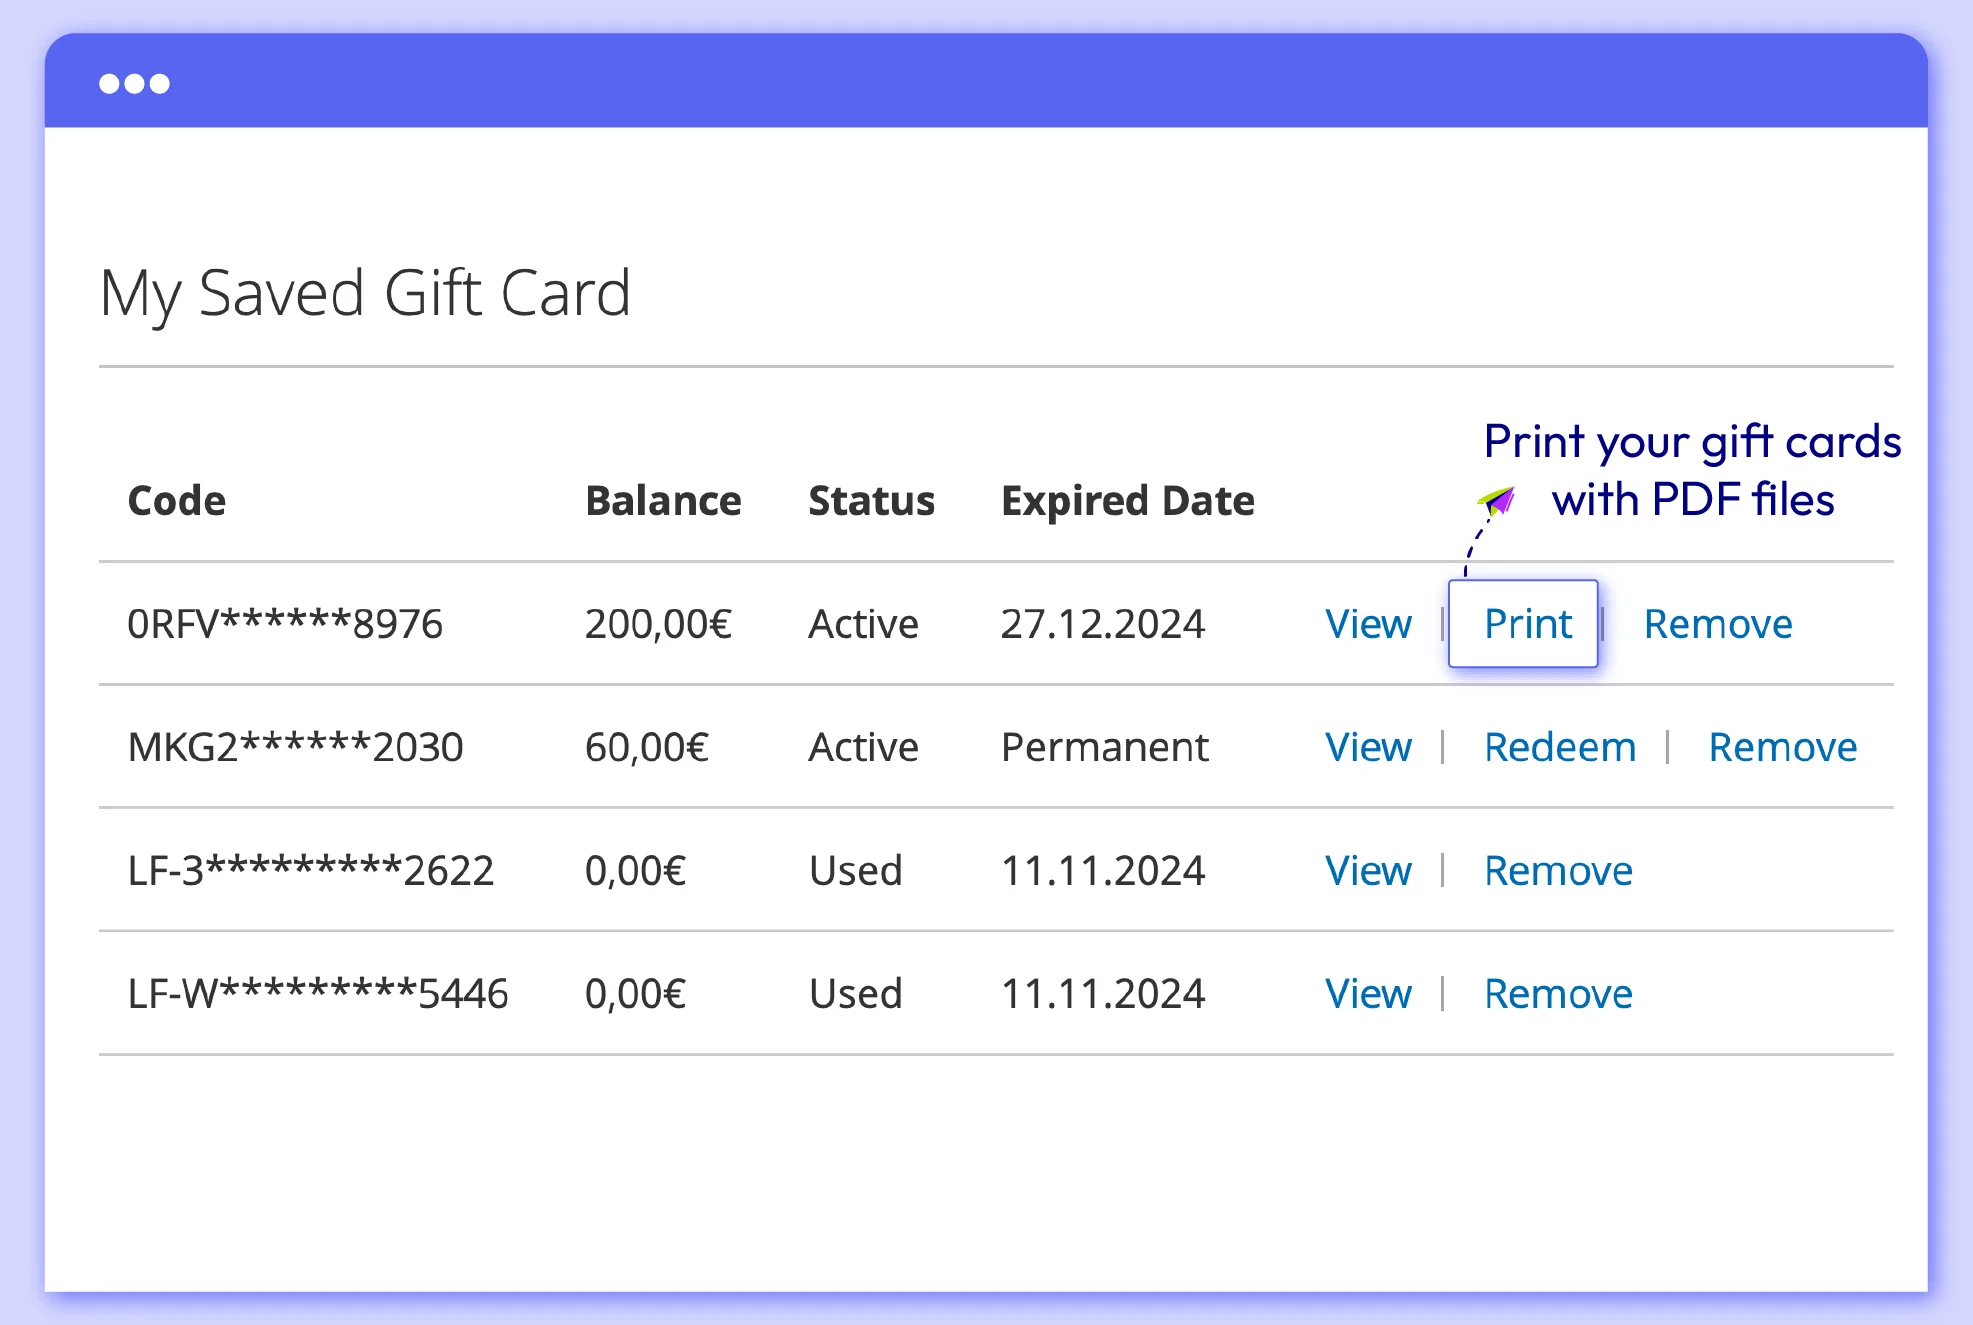The width and height of the screenshot is (1973, 1325).
Task: Click the My Saved Gift Card heading
Action: tap(365, 293)
